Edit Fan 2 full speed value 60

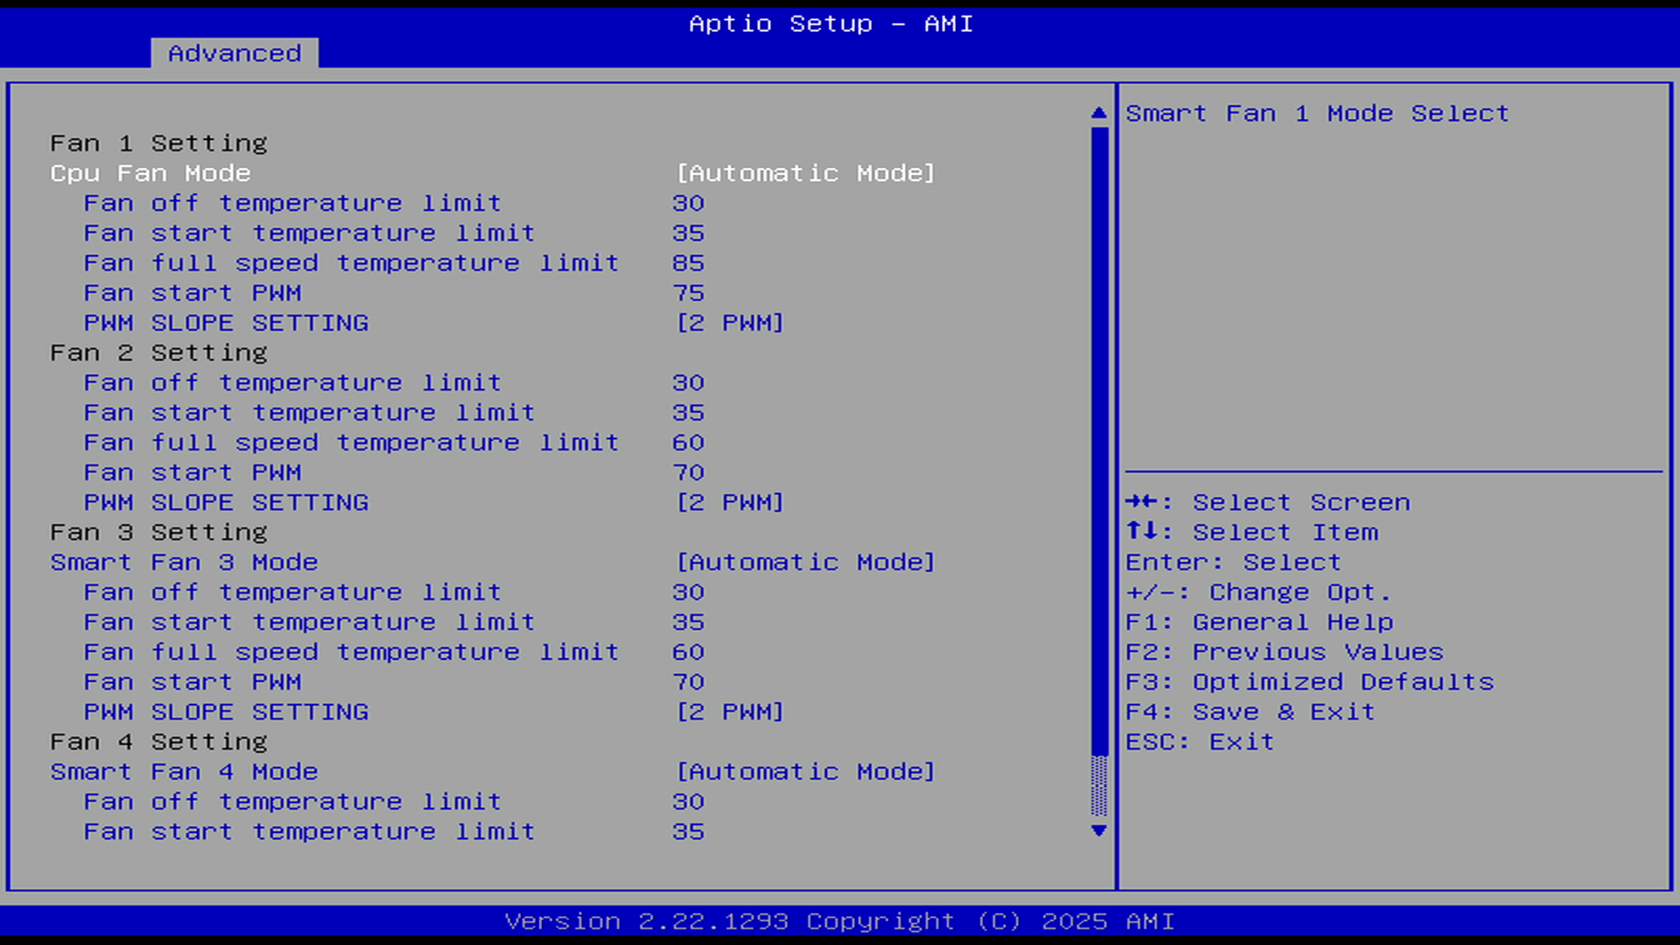tap(688, 443)
